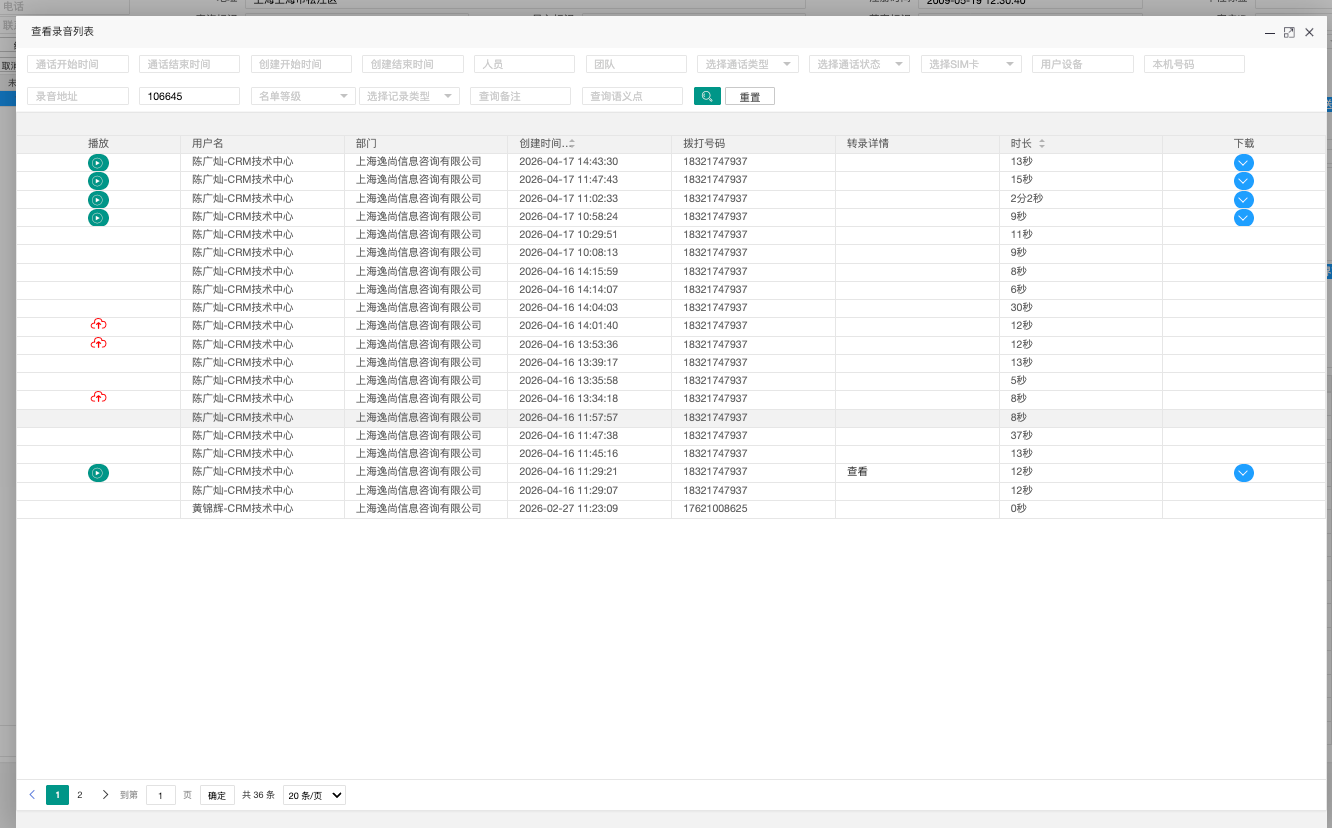Play the 11:02:33 recording
This screenshot has width=1332, height=828.
pos(98,199)
